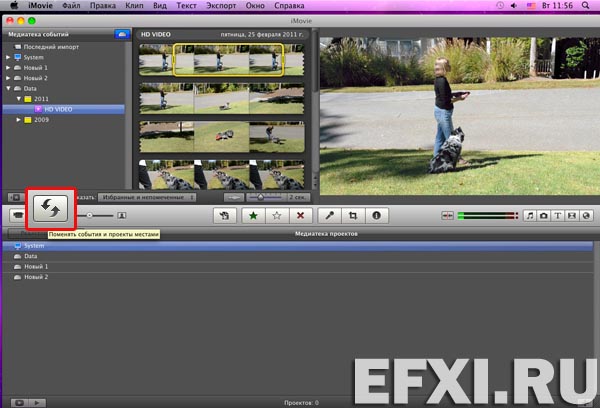The width and height of the screenshot is (600, 408).
Task: Expand Новый 2 in the event library
Action: click(8, 78)
